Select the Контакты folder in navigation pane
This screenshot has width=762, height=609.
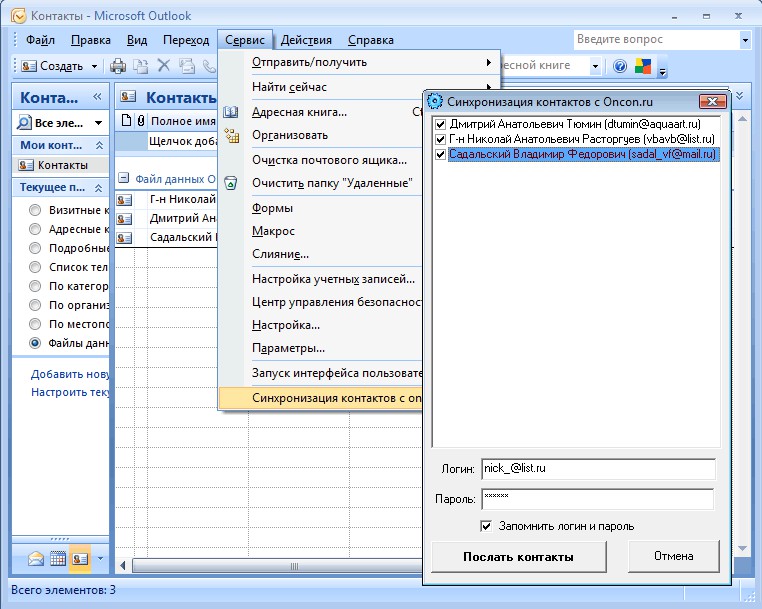61,165
